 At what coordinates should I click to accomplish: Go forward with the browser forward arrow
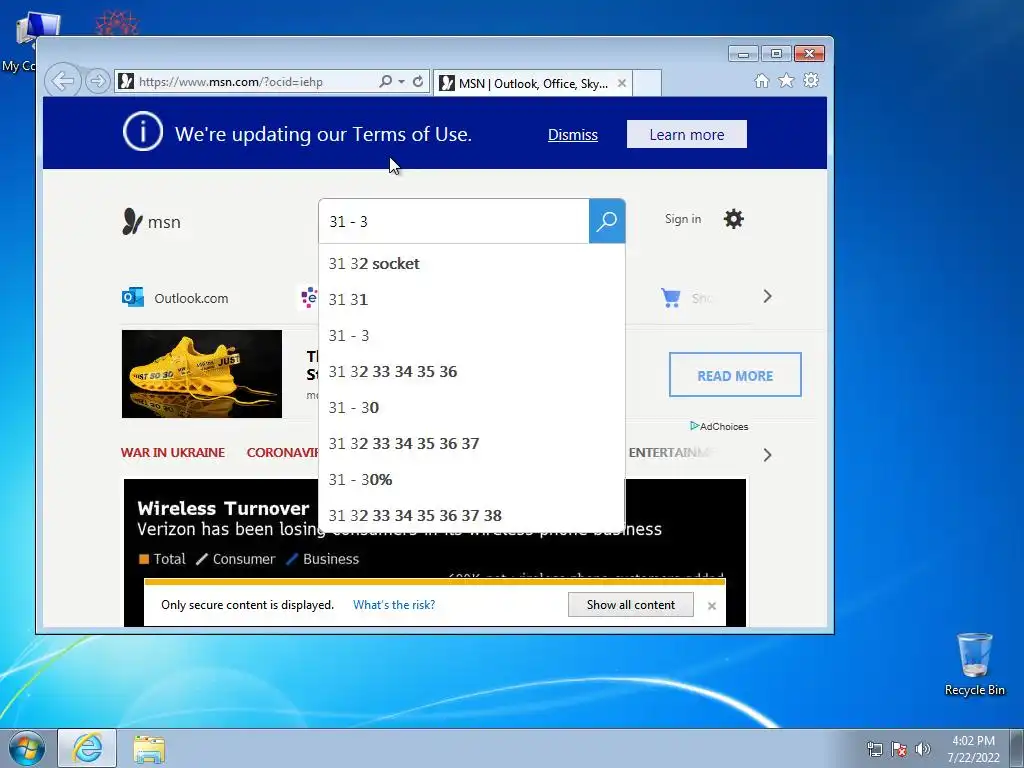click(97, 82)
